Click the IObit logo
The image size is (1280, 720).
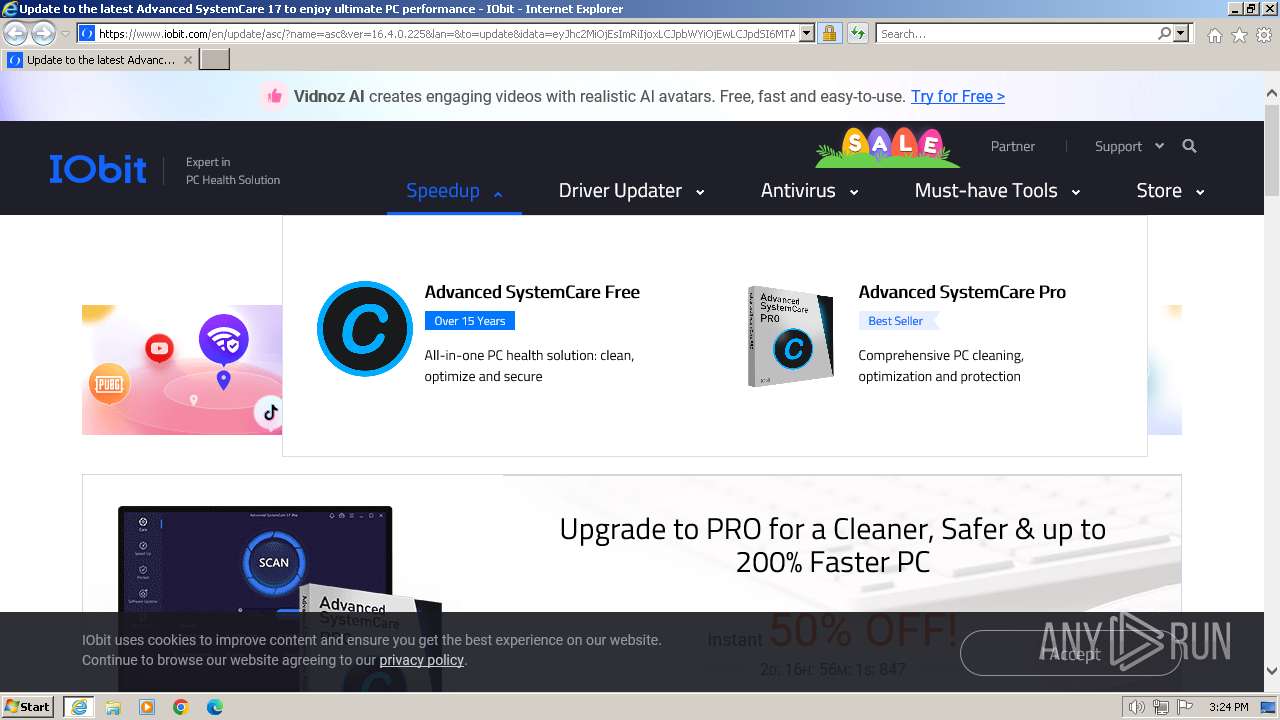click(x=98, y=169)
